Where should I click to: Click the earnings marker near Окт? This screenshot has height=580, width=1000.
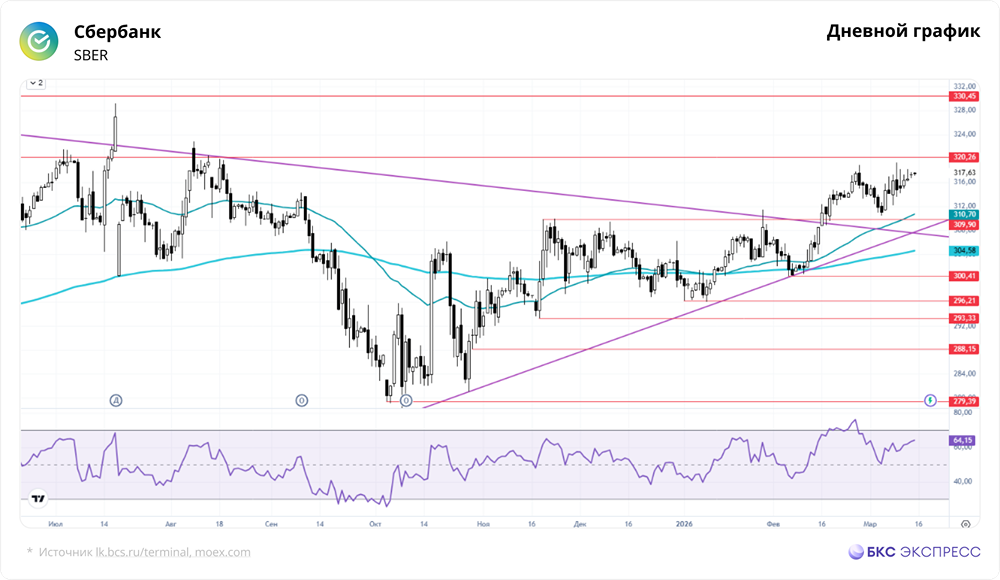click(406, 401)
